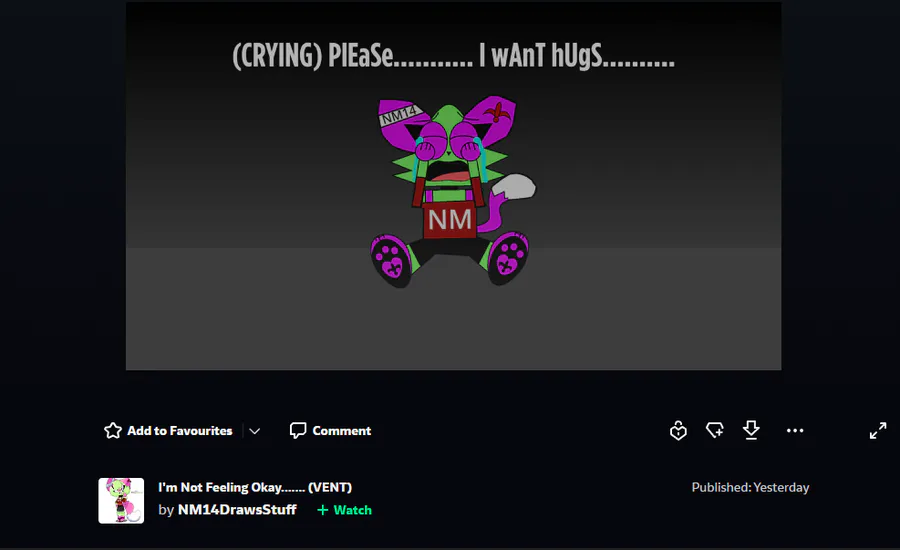Open the NM14DrawsStuff profile name link
This screenshot has height=550, width=900.
pos(237,510)
